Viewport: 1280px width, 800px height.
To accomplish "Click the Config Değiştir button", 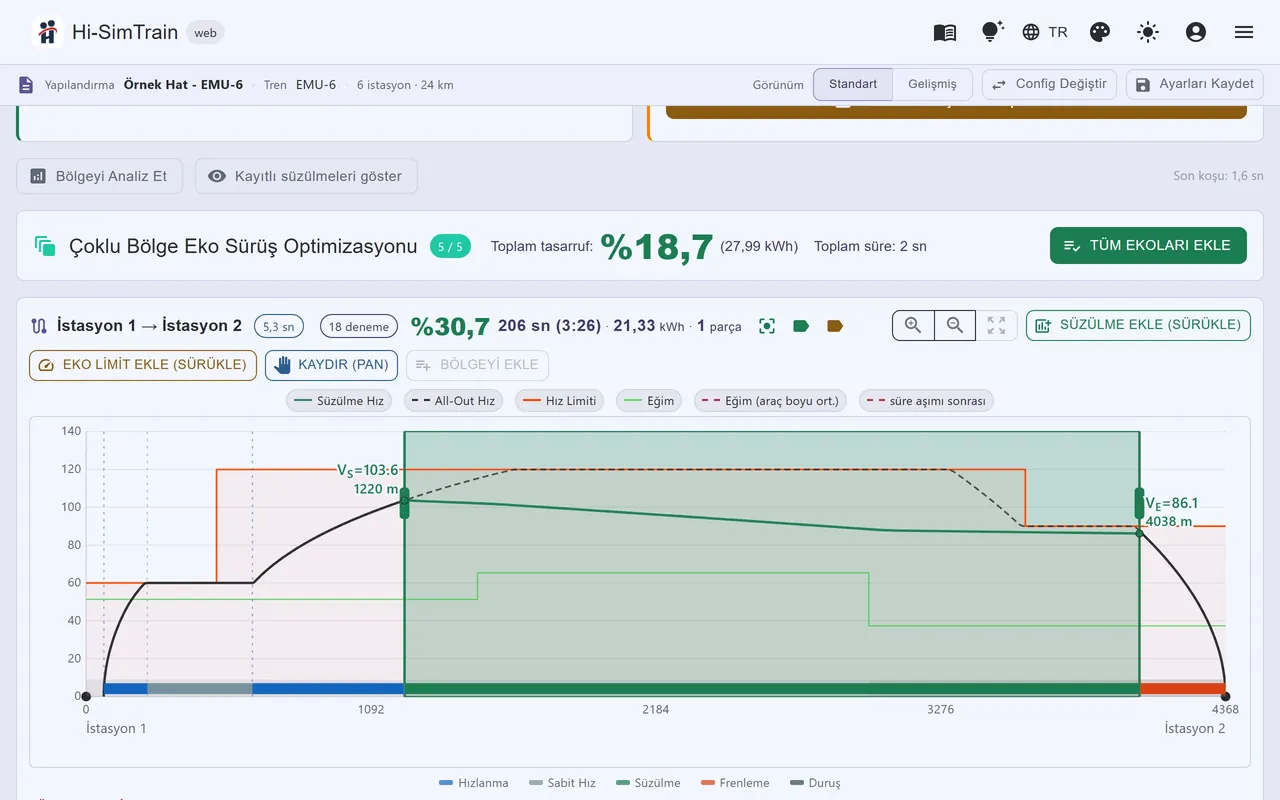I will point(1050,84).
